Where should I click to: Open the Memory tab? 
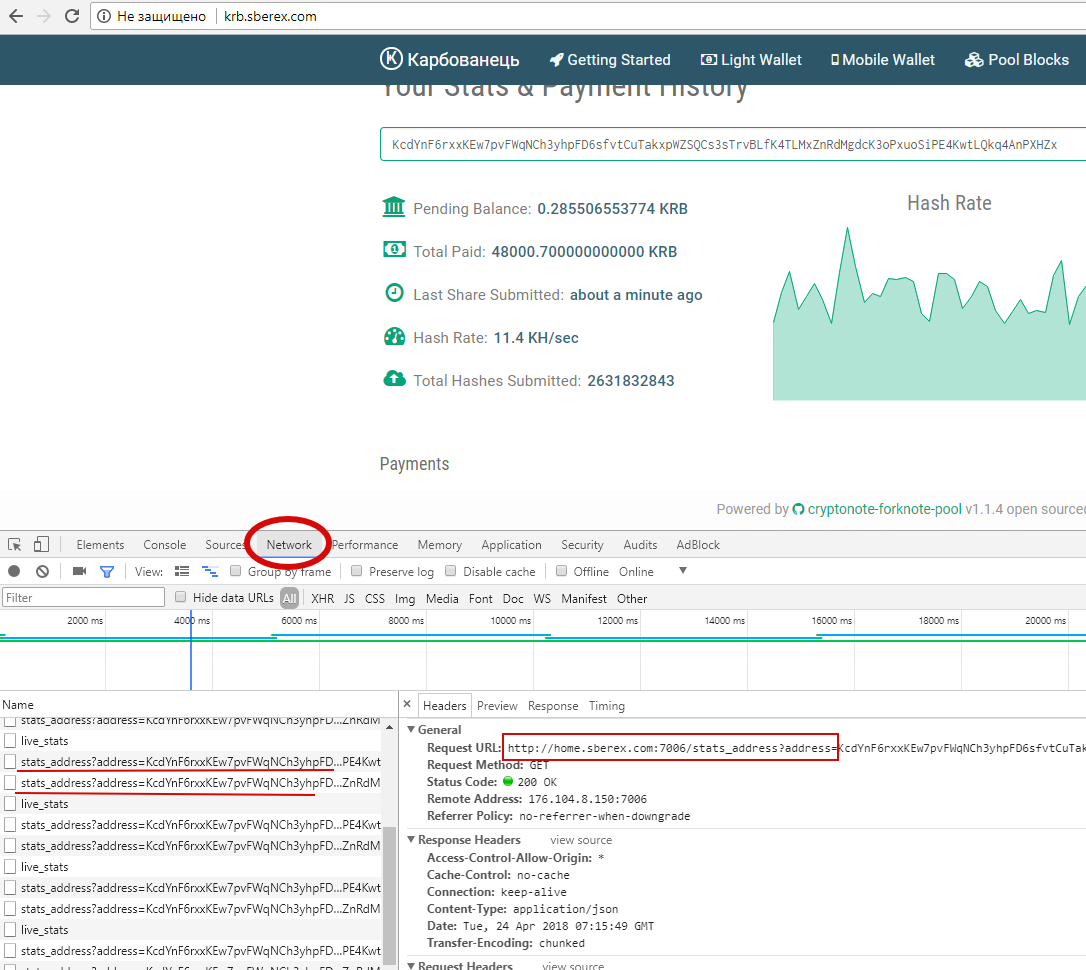click(x=440, y=545)
